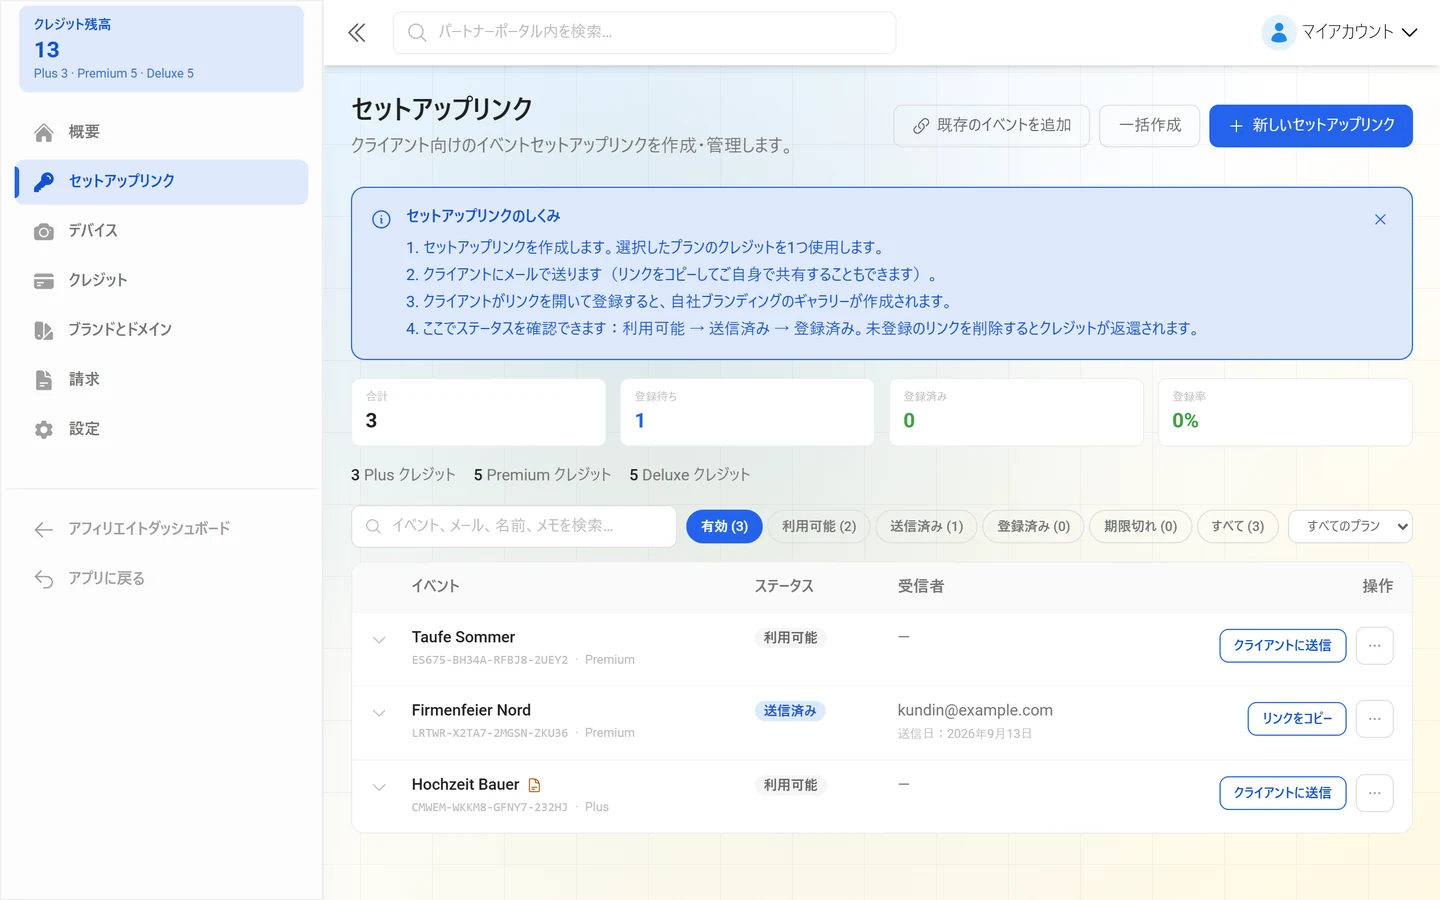Open more actions for Hochzeit Bauer row

[1375, 793]
